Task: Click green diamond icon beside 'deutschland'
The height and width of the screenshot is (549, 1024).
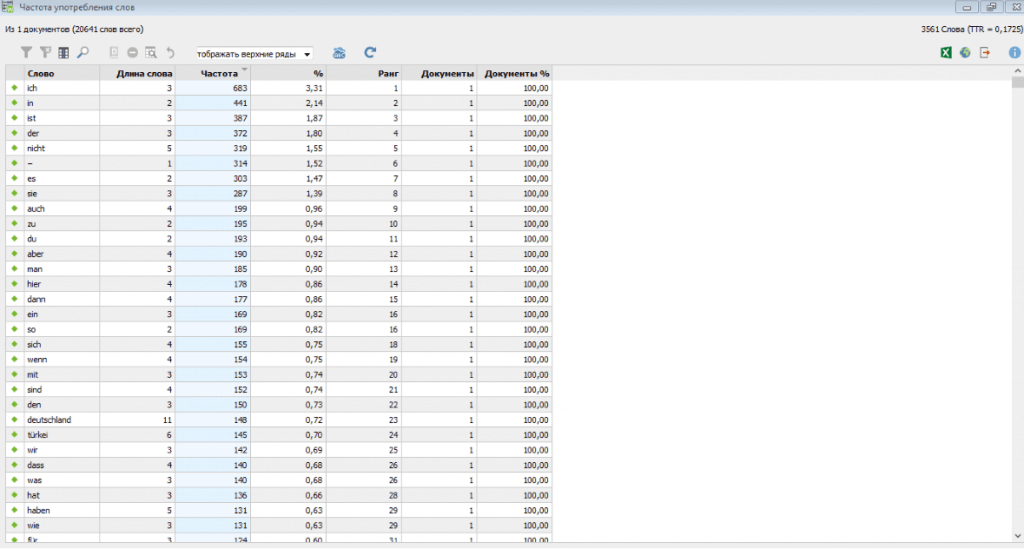Action: click(14, 420)
